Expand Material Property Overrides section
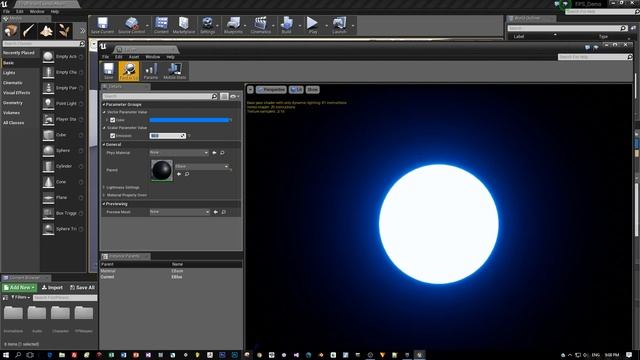The width and height of the screenshot is (640, 360). pyautogui.click(x=104, y=195)
